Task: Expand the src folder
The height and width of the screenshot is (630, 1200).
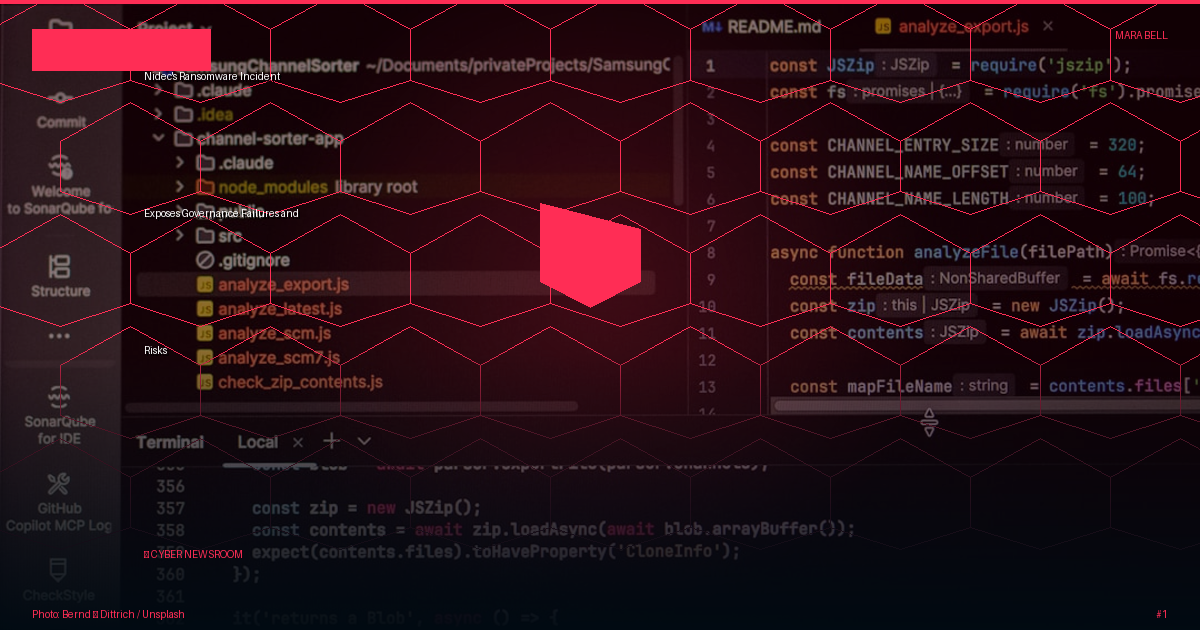Action: point(180,236)
